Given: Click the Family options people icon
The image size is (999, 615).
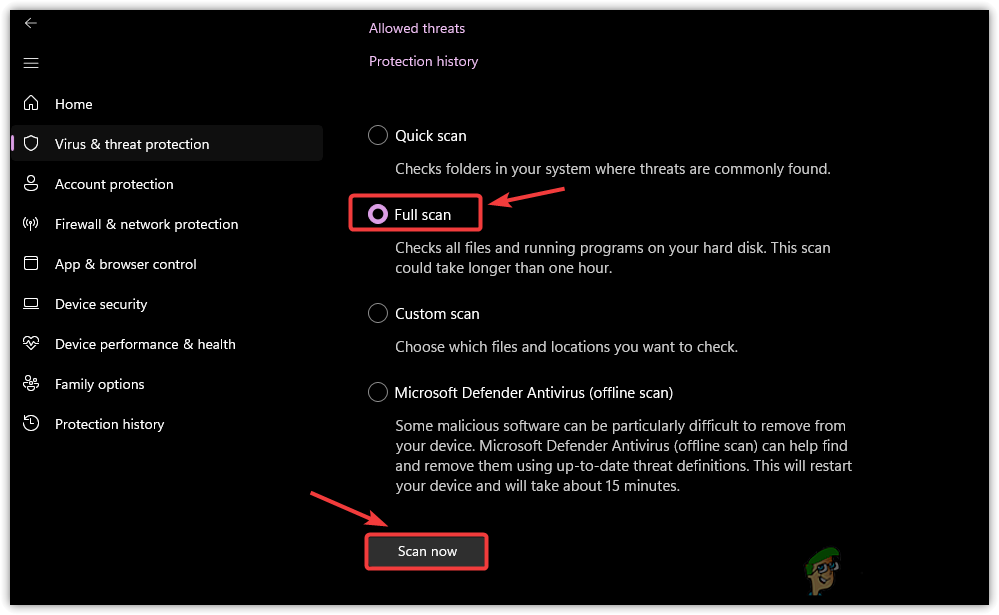Looking at the screenshot, I should [31, 384].
